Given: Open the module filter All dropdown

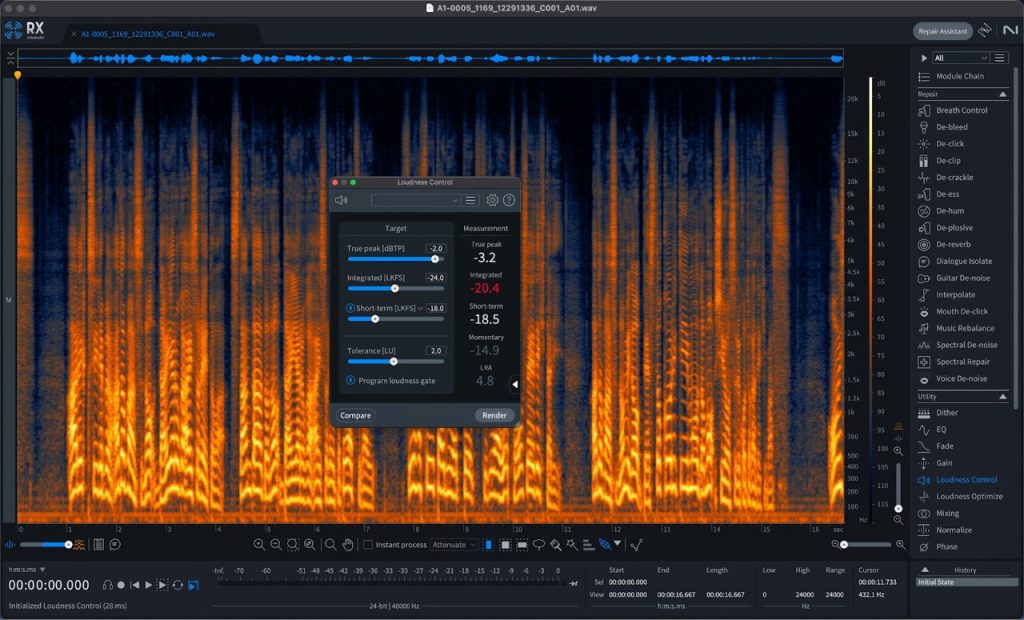Looking at the screenshot, I should 960,58.
